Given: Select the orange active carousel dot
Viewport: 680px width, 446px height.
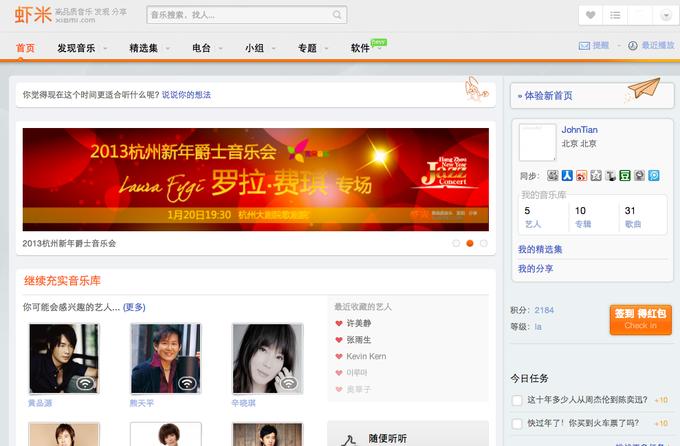Looking at the screenshot, I should 470,243.
